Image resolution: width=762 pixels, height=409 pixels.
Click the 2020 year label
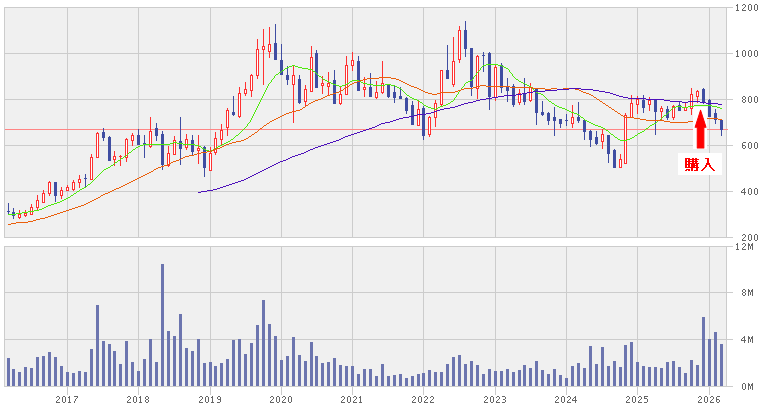click(x=281, y=400)
